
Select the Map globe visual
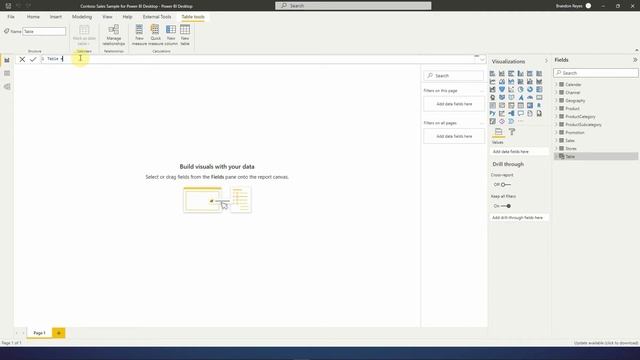(493, 98)
